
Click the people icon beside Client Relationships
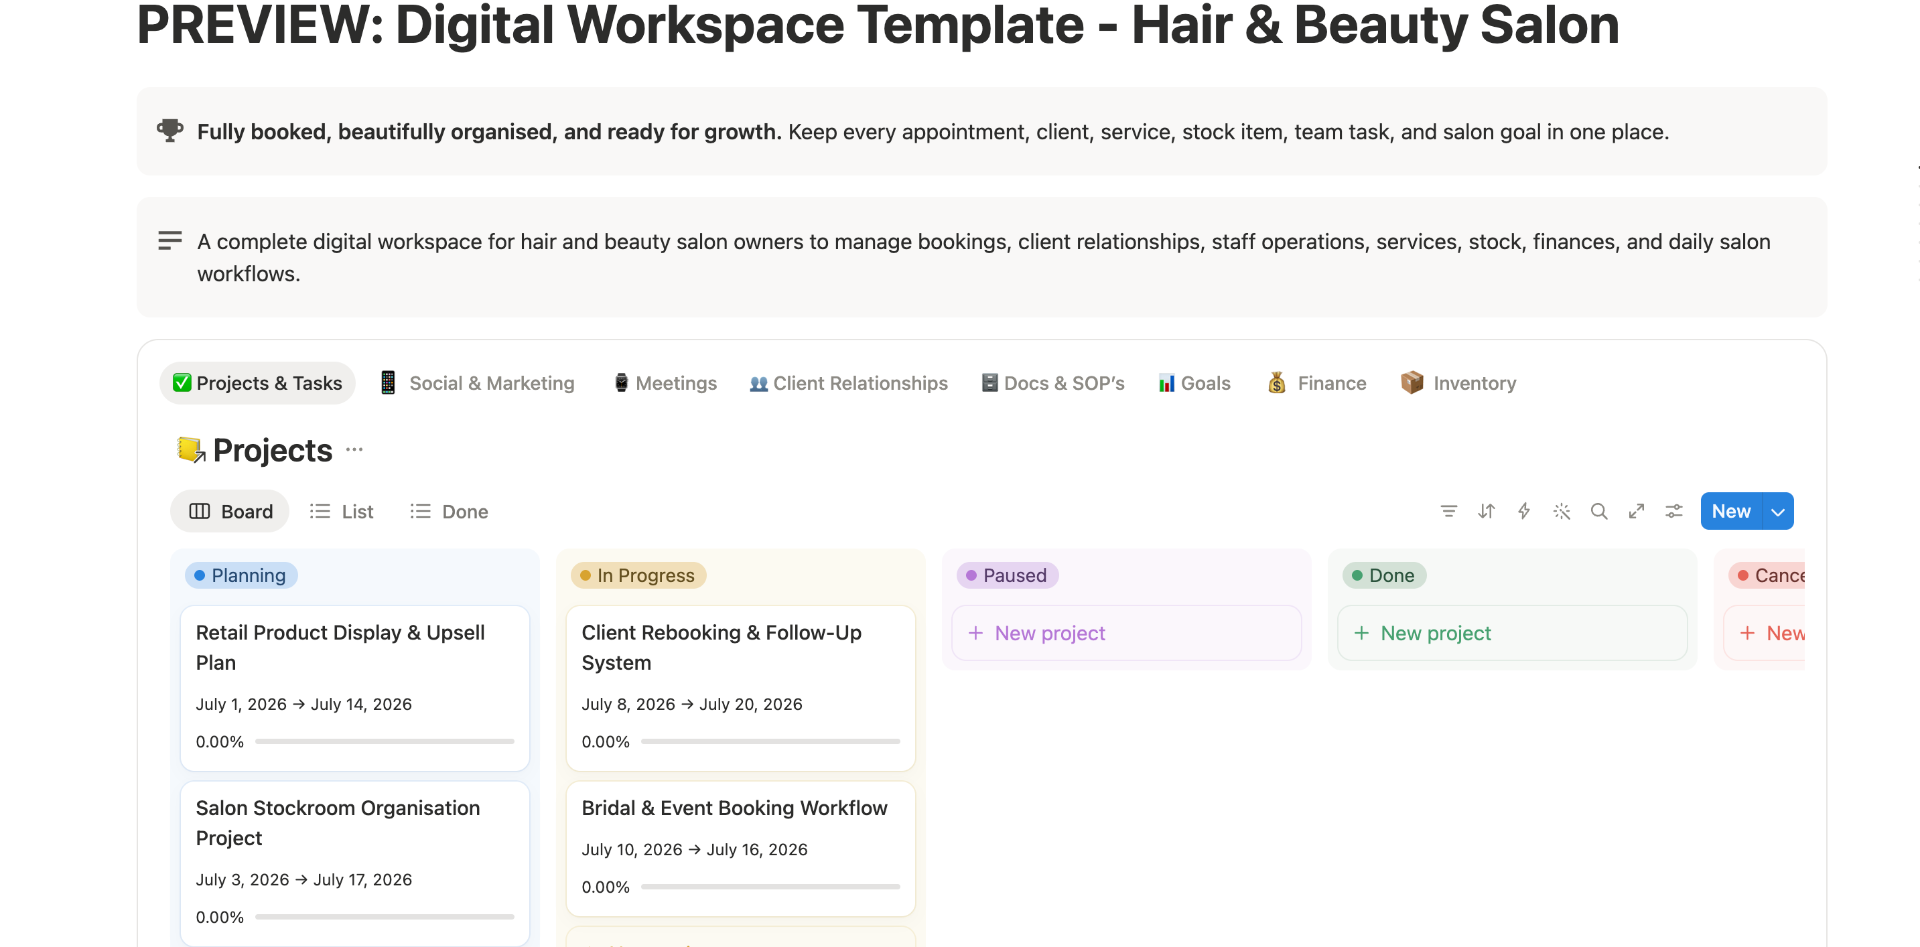(x=759, y=384)
